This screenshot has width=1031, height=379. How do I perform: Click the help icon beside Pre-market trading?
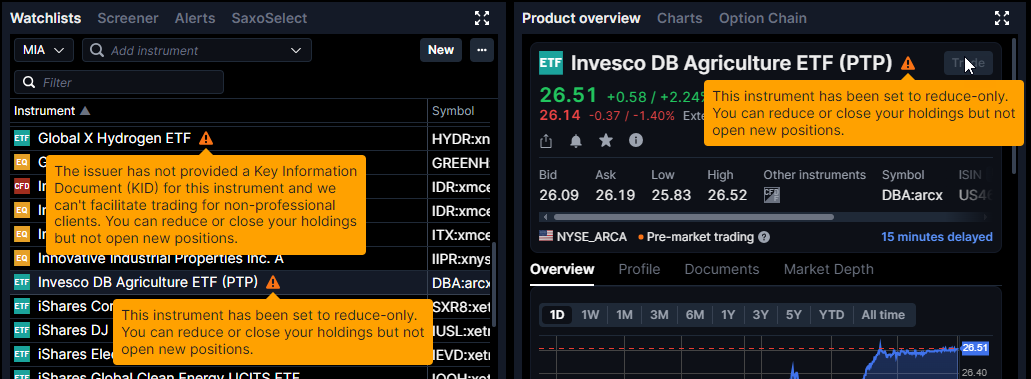[x=763, y=237]
